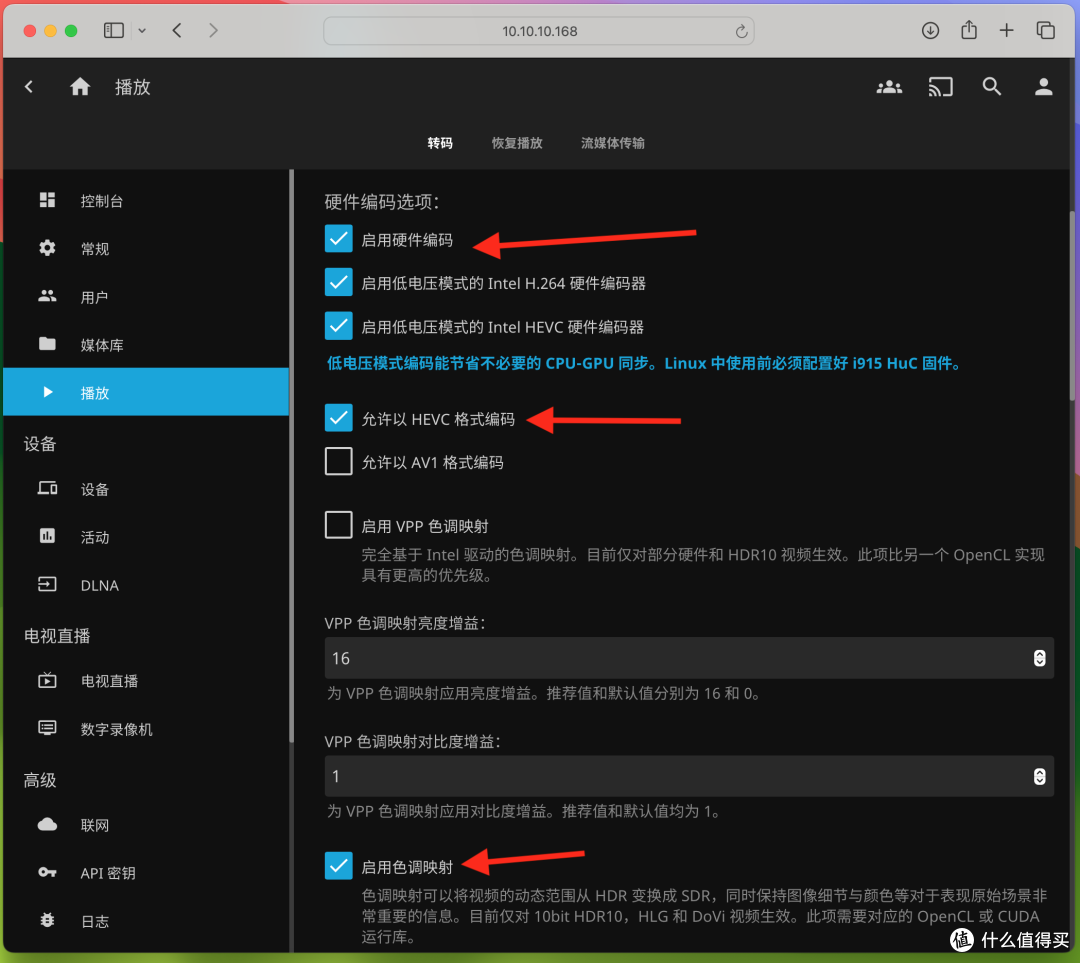
Task: Click the 硬件编码选项 heading
Action: pyautogui.click(x=382, y=201)
